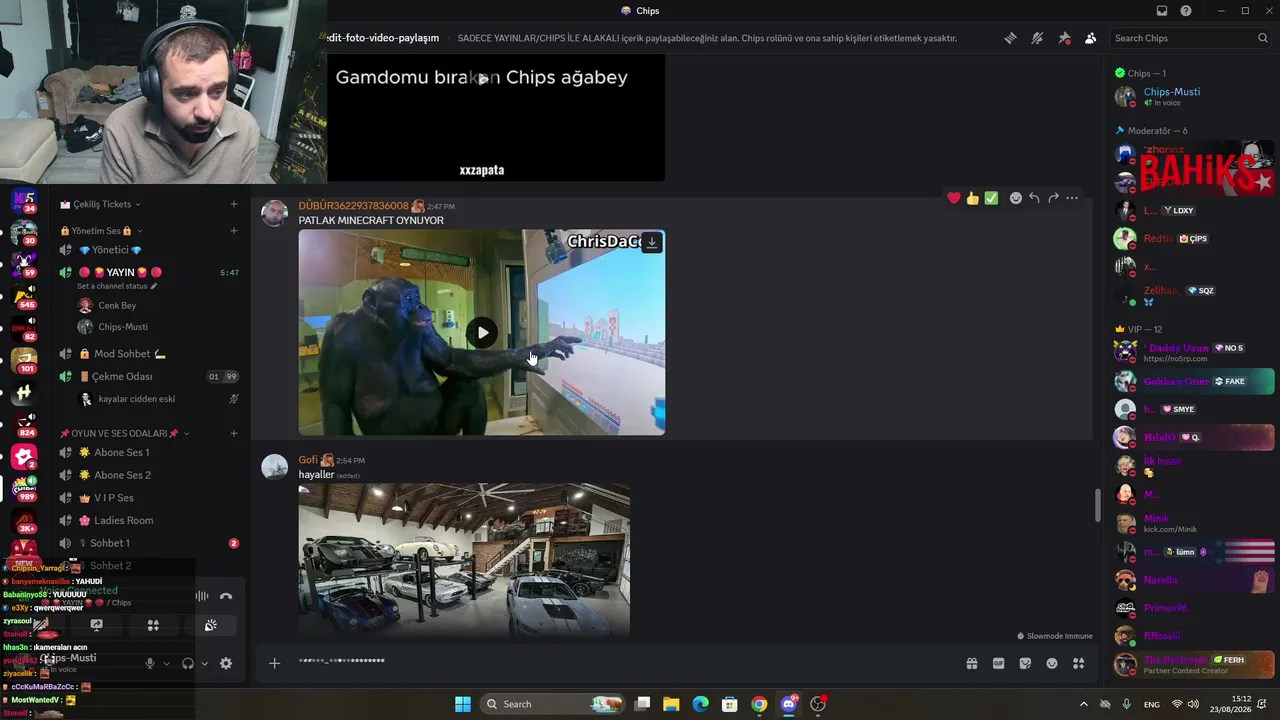Open the add reaction picker on message
The height and width of the screenshot is (720, 1280).
(1016, 198)
